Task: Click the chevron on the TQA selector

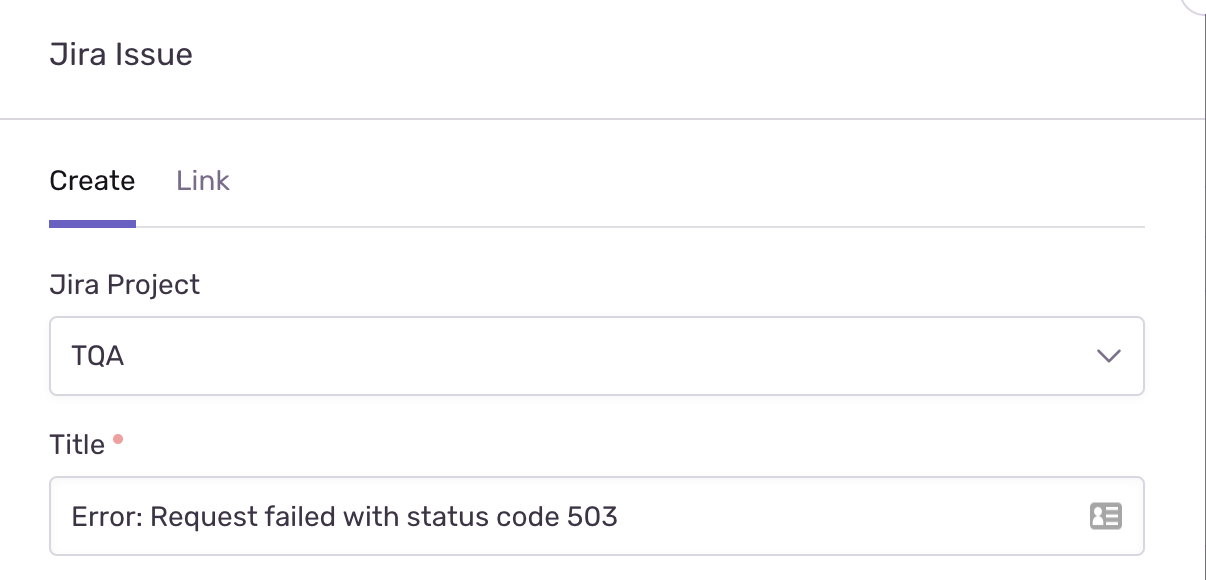Action: point(1108,356)
